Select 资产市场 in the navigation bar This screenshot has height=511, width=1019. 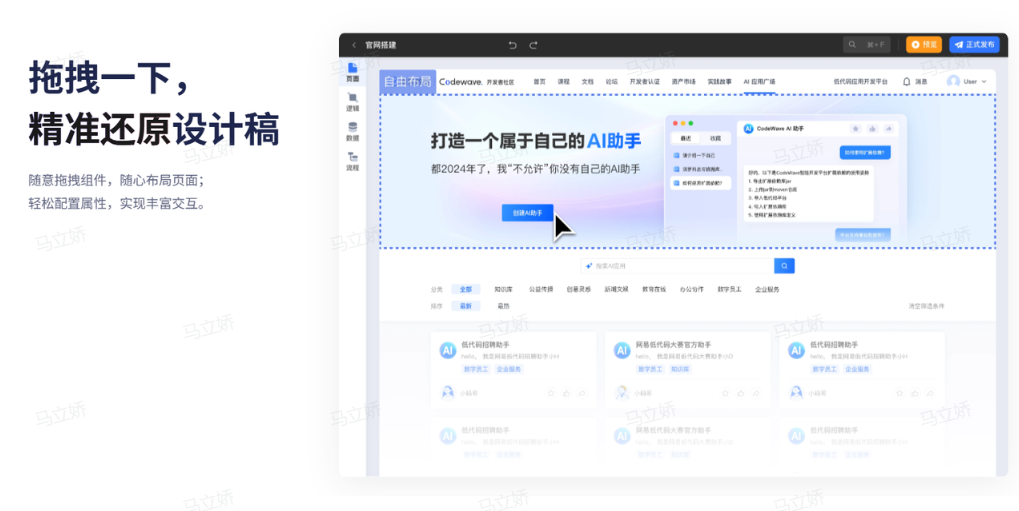[x=684, y=82]
